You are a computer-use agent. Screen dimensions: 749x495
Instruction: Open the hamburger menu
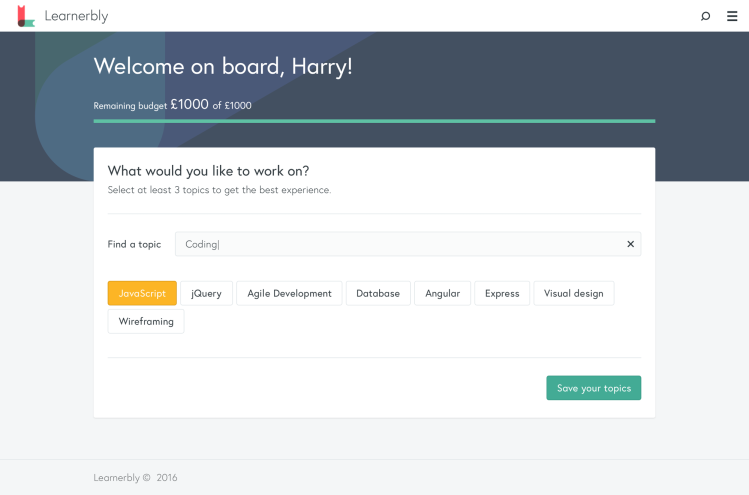tap(732, 16)
